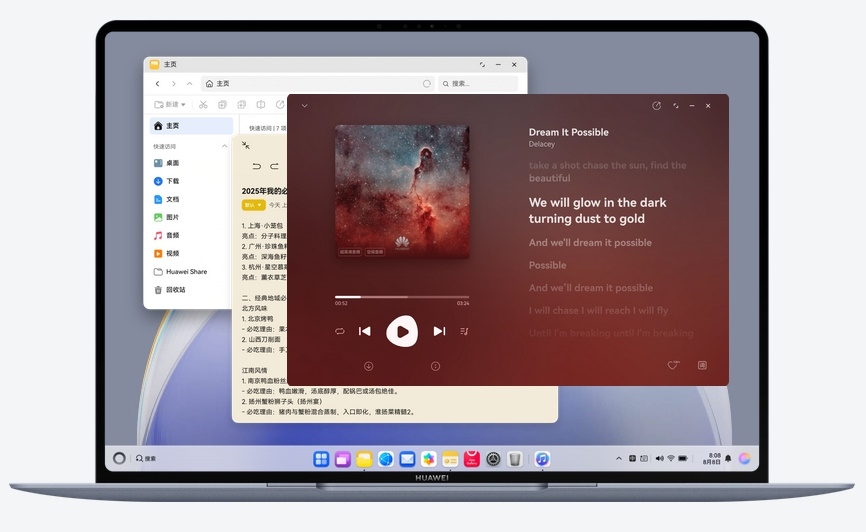Open the gallery app from the dock
The image size is (866, 532).
coord(429,459)
